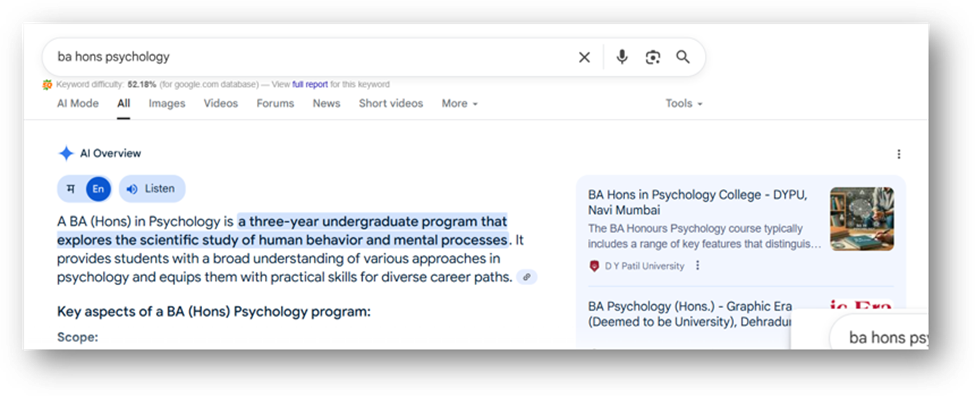Image resolution: width=975 pixels, height=396 pixels.
Task: Open the Tools dropdown
Action: coord(683,104)
